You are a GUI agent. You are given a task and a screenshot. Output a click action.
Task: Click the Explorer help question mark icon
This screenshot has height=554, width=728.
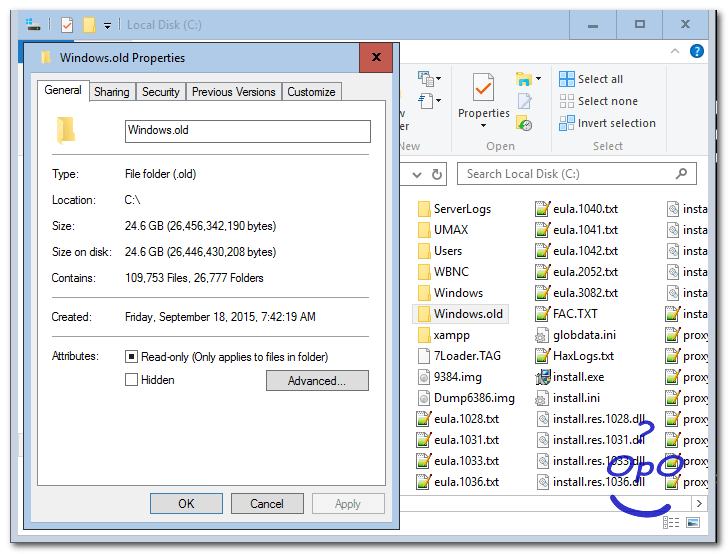tap(696, 51)
